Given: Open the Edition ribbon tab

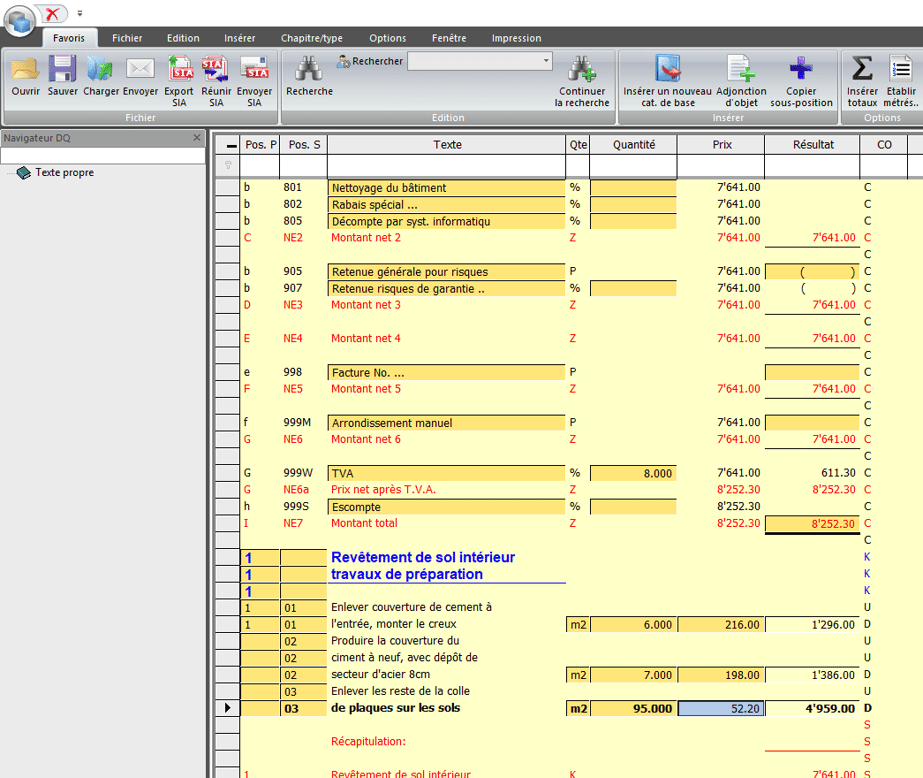Looking at the screenshot, I should tap(183, 38).
